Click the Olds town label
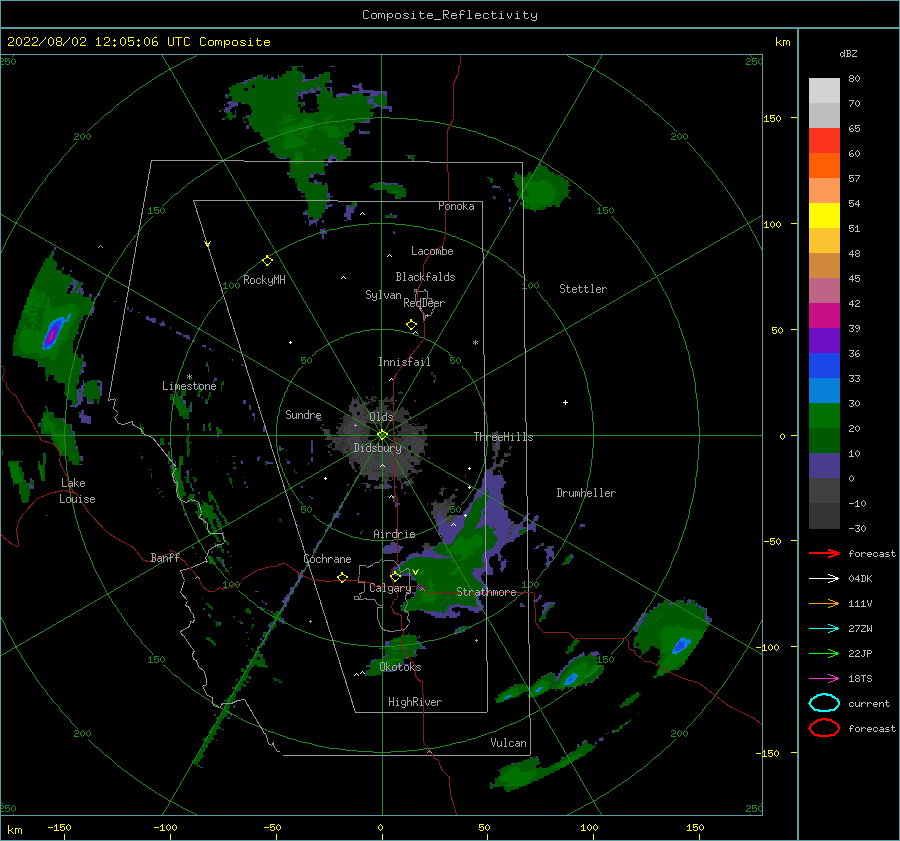Viewport: 900px width, 841px height. (381, 416)
